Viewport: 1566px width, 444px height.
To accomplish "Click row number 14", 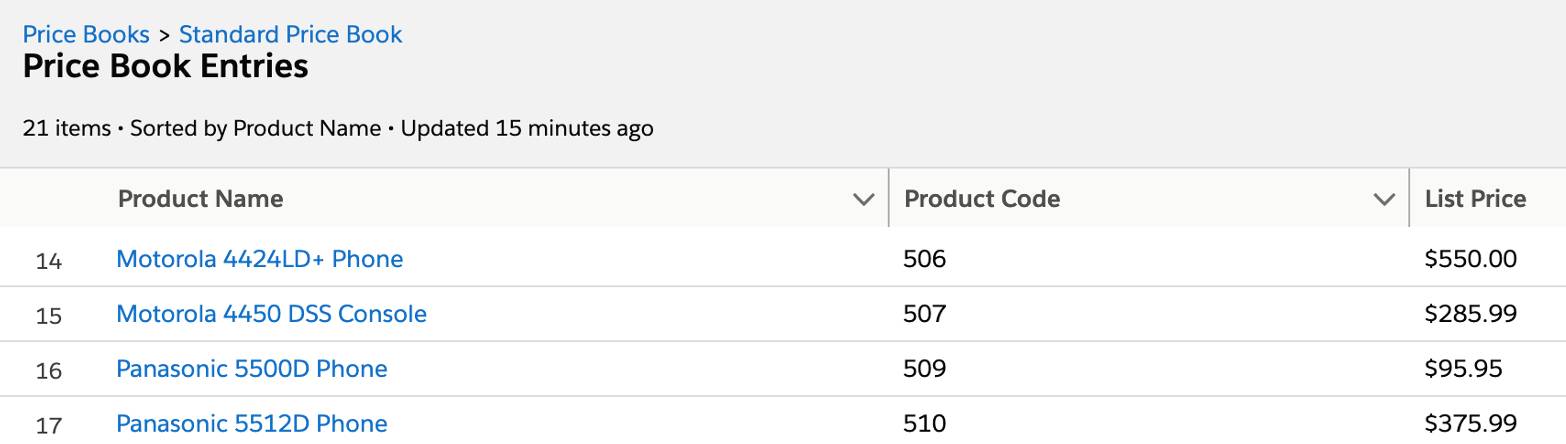I will click(x=49, y=261).
